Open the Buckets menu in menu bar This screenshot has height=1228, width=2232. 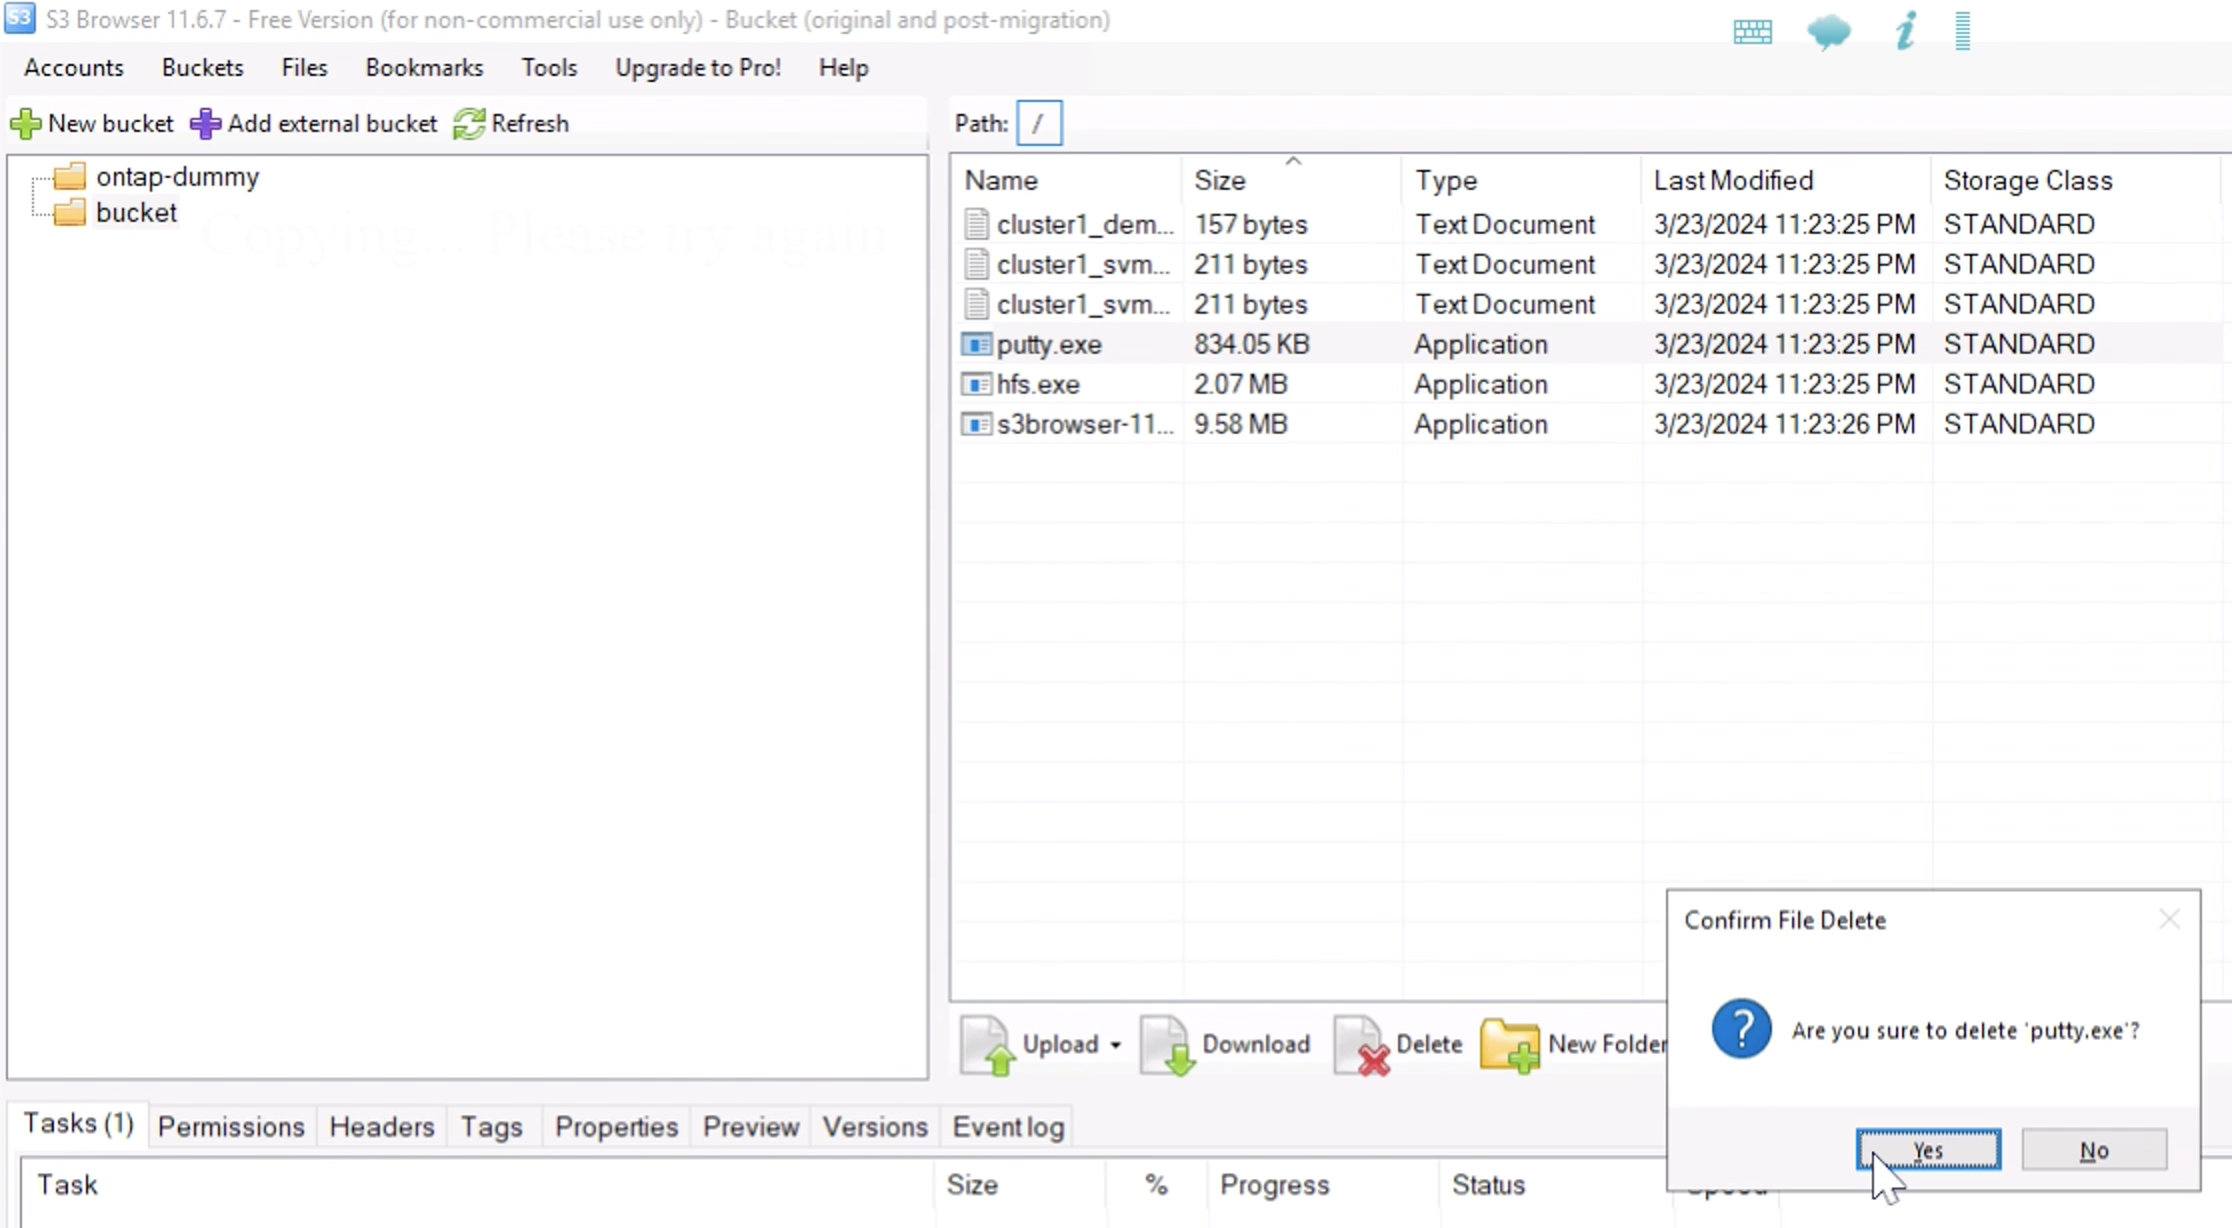pyautogui.click(x=201, y=67)
